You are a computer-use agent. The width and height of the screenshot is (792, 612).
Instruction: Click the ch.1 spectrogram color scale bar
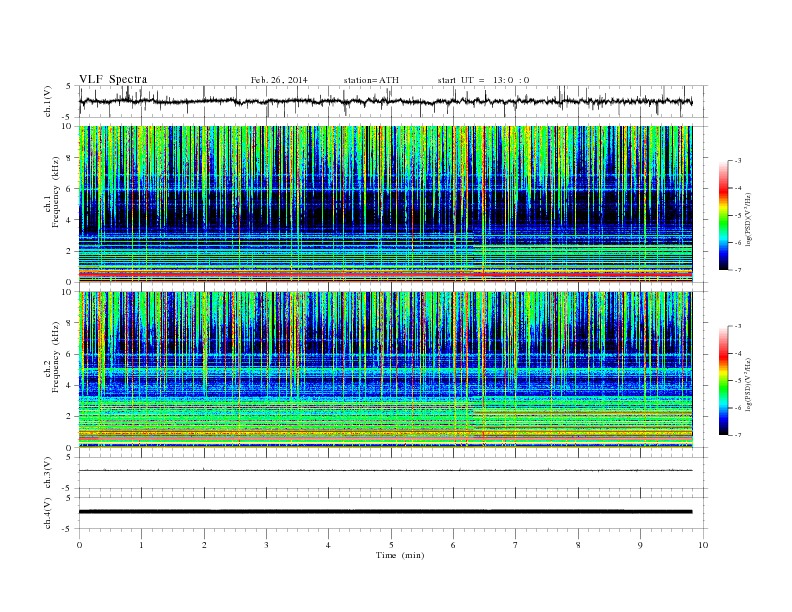pyautogui.click(x=724, y=216)
